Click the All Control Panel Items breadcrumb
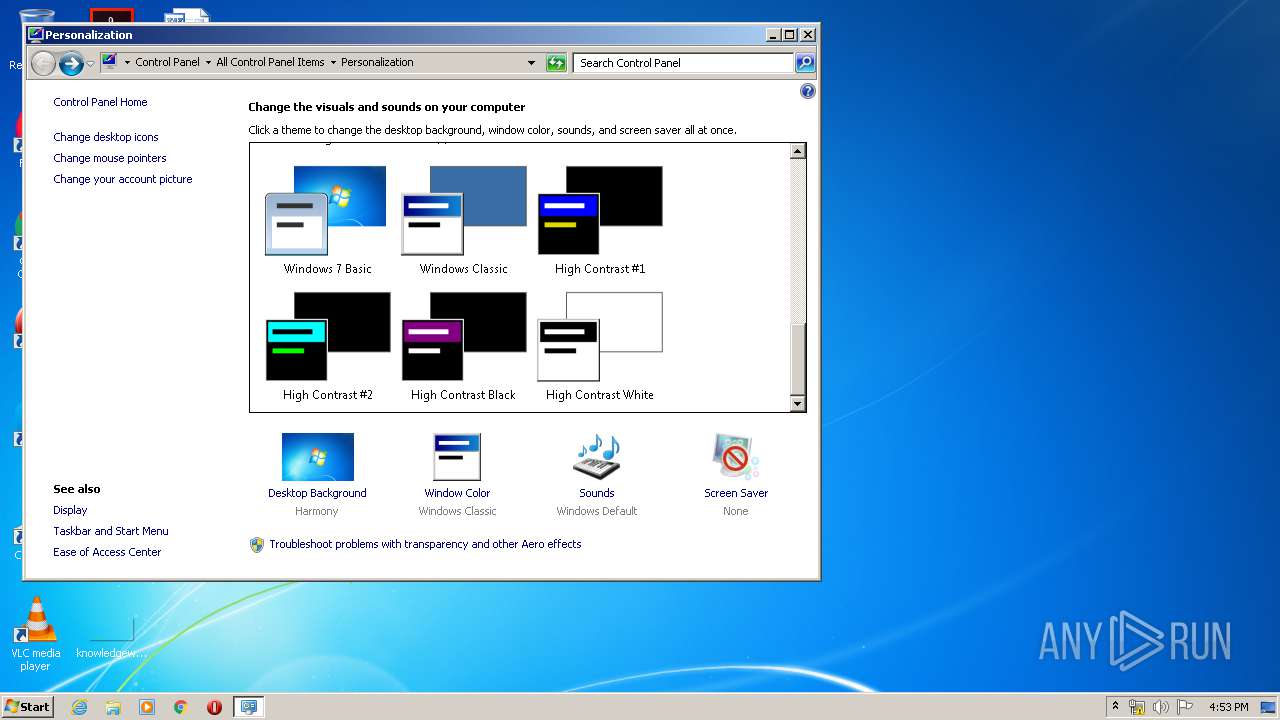The image size is (1280, 720). tap(270, 62)
